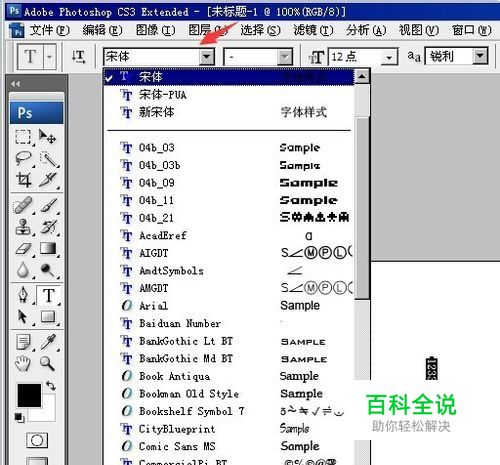500x465 pixels.
Task: Swap foreground and background colors
Action: [x=51, y=386]
